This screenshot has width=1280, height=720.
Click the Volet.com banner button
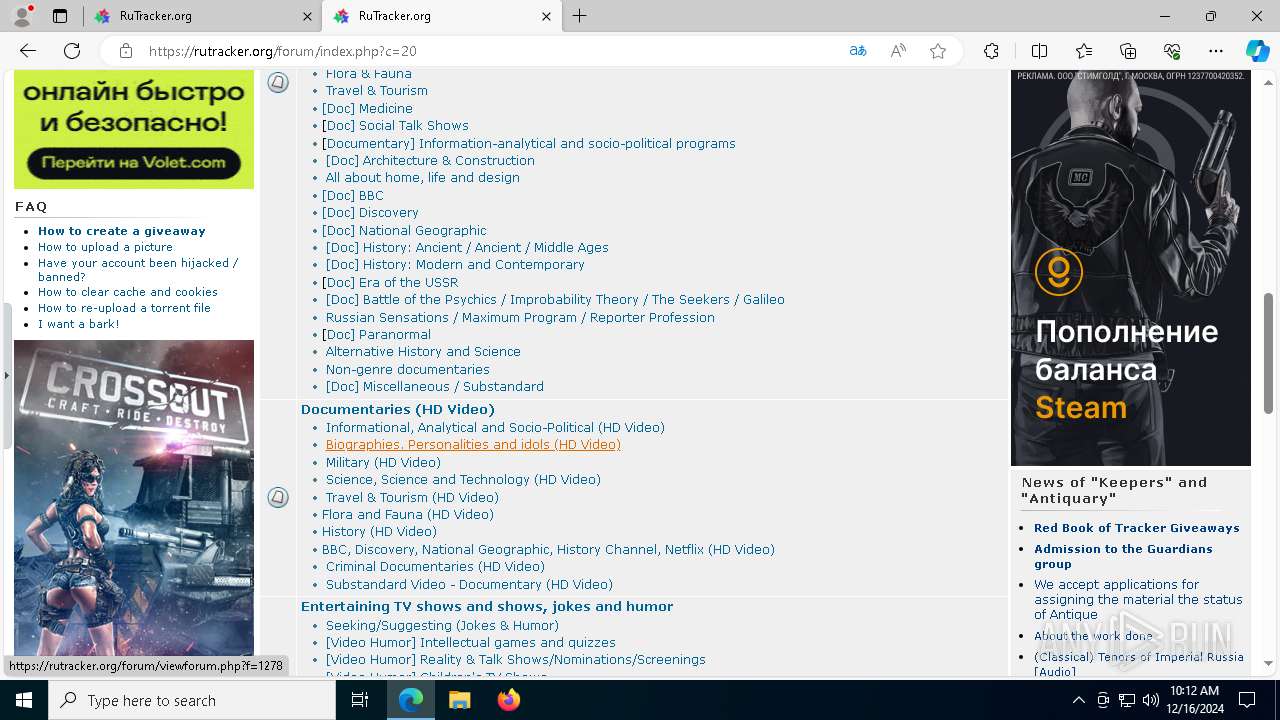134,162
